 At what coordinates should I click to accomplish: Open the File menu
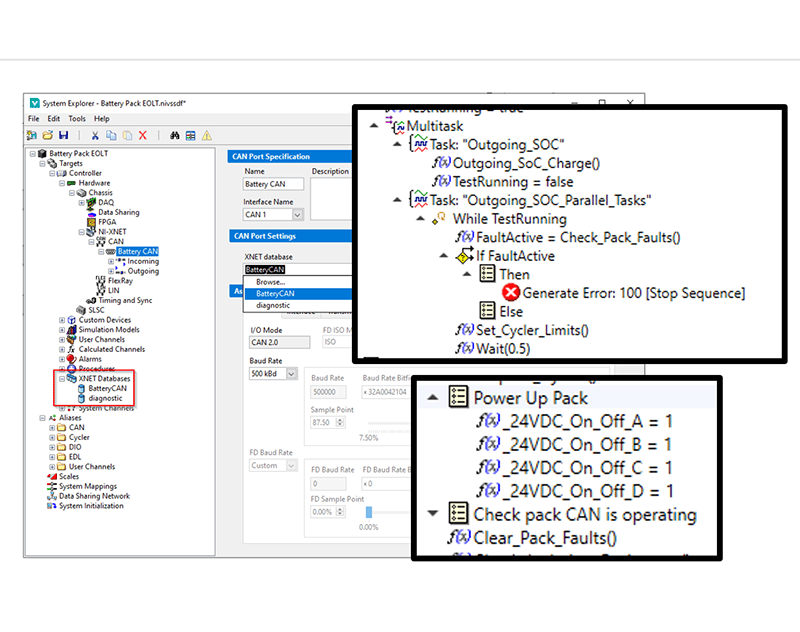pos(34,118)
